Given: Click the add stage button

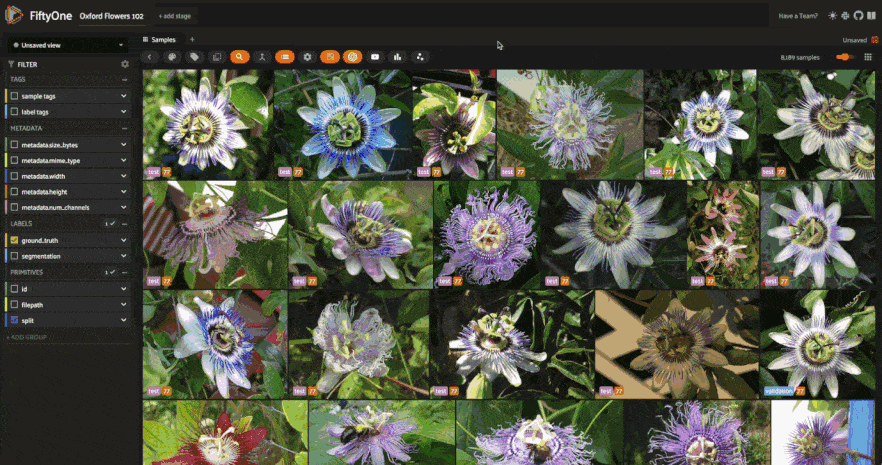Looking at the screenshot, I should click(x=176, y=16).
